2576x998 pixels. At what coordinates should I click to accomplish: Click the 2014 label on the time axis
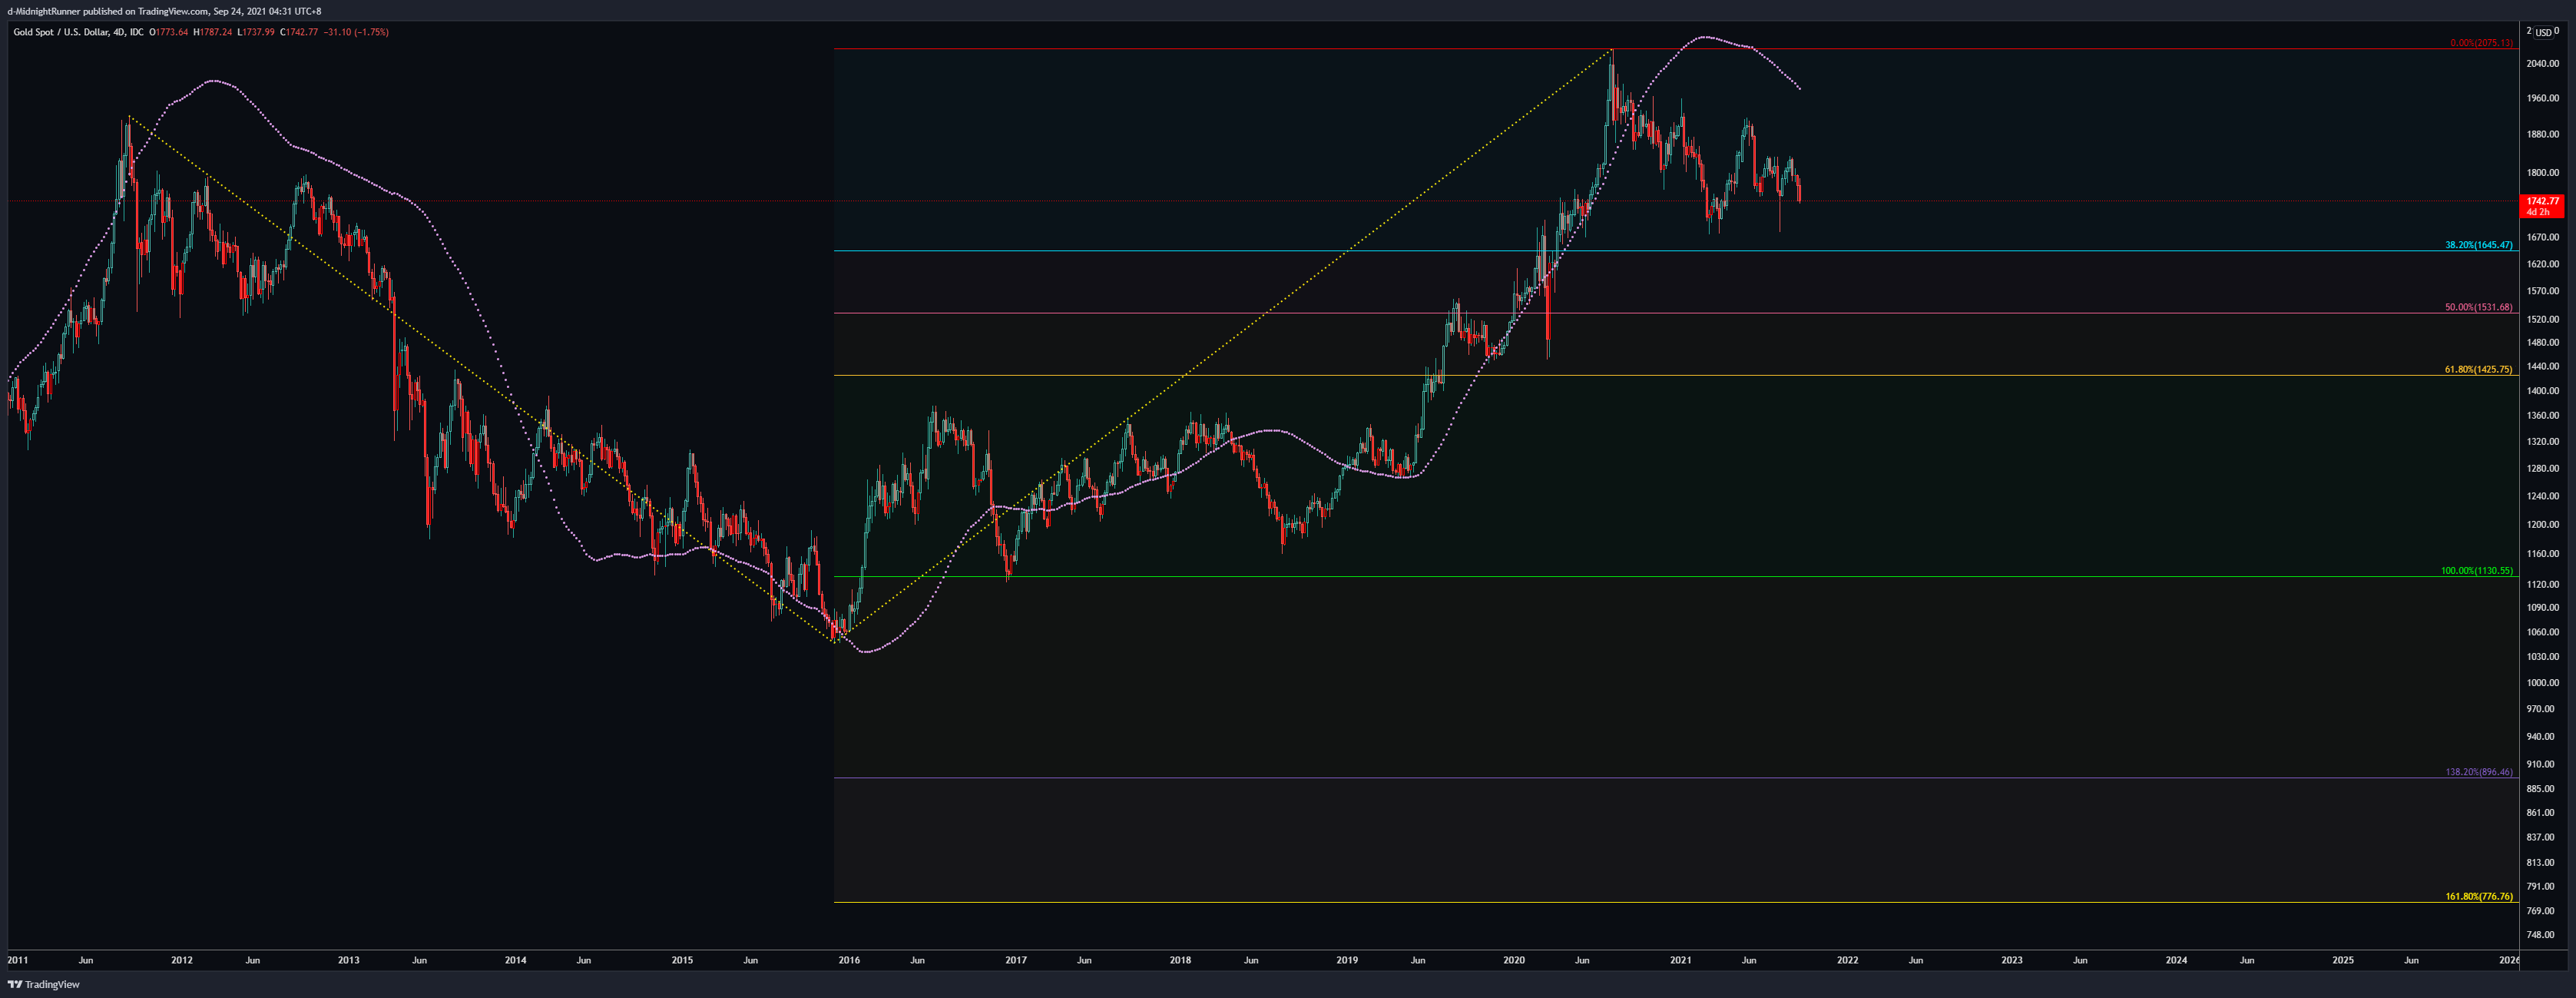(515, 960)
